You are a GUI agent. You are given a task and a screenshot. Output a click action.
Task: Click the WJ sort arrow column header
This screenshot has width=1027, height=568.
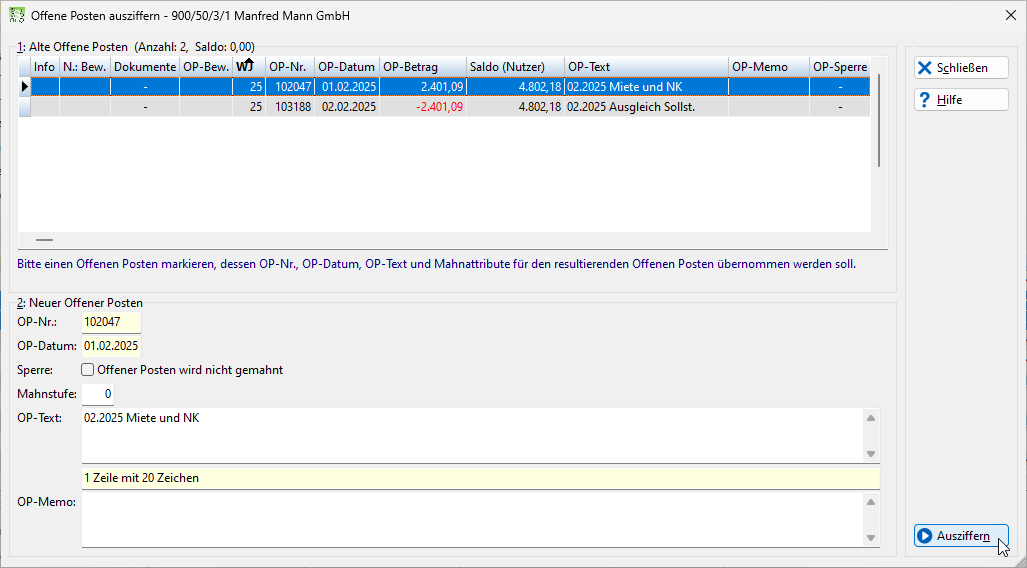point(249,66)
